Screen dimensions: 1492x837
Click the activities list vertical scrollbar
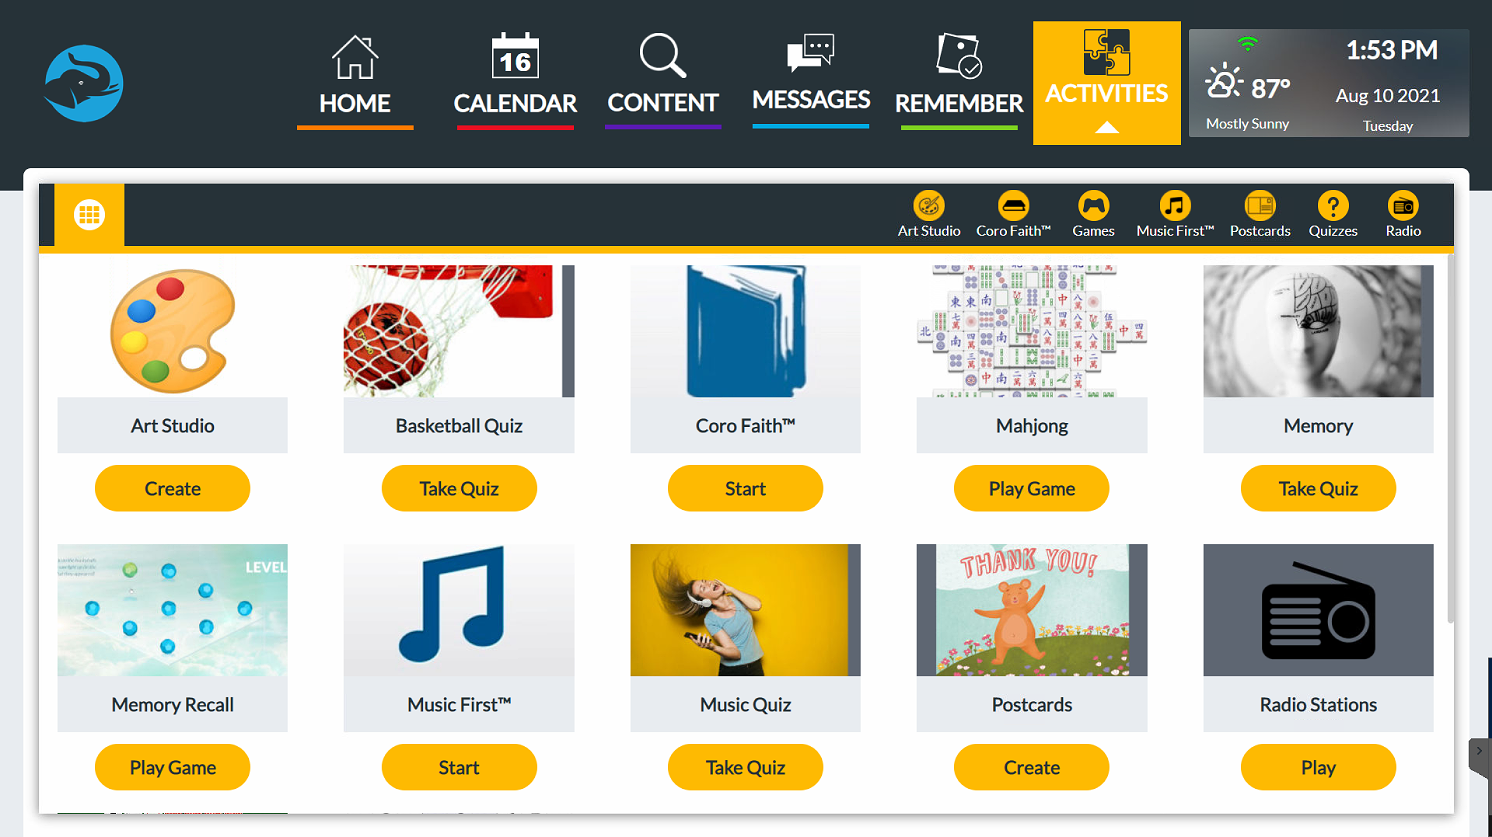coord(1450,440)
